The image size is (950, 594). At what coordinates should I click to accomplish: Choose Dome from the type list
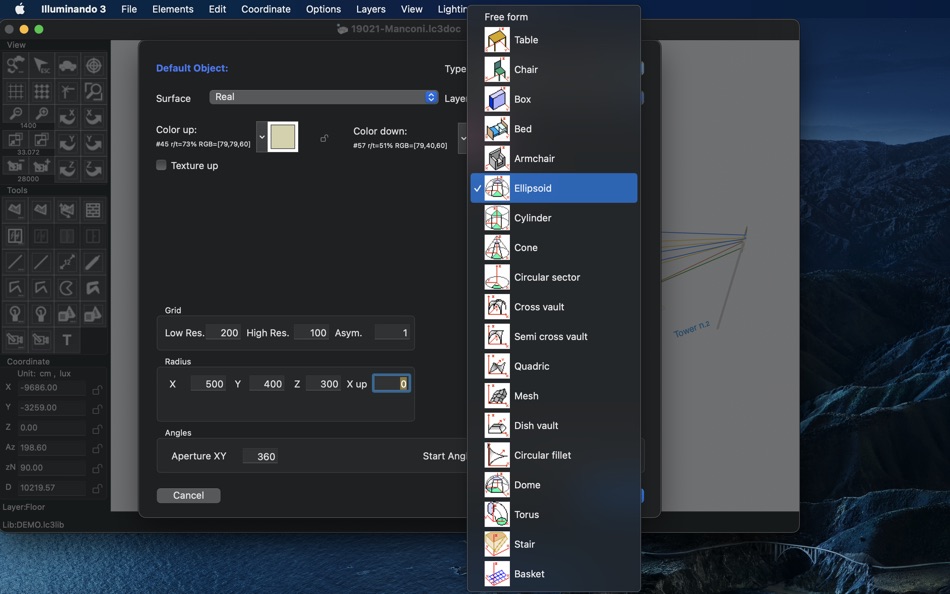pos(554,485)
